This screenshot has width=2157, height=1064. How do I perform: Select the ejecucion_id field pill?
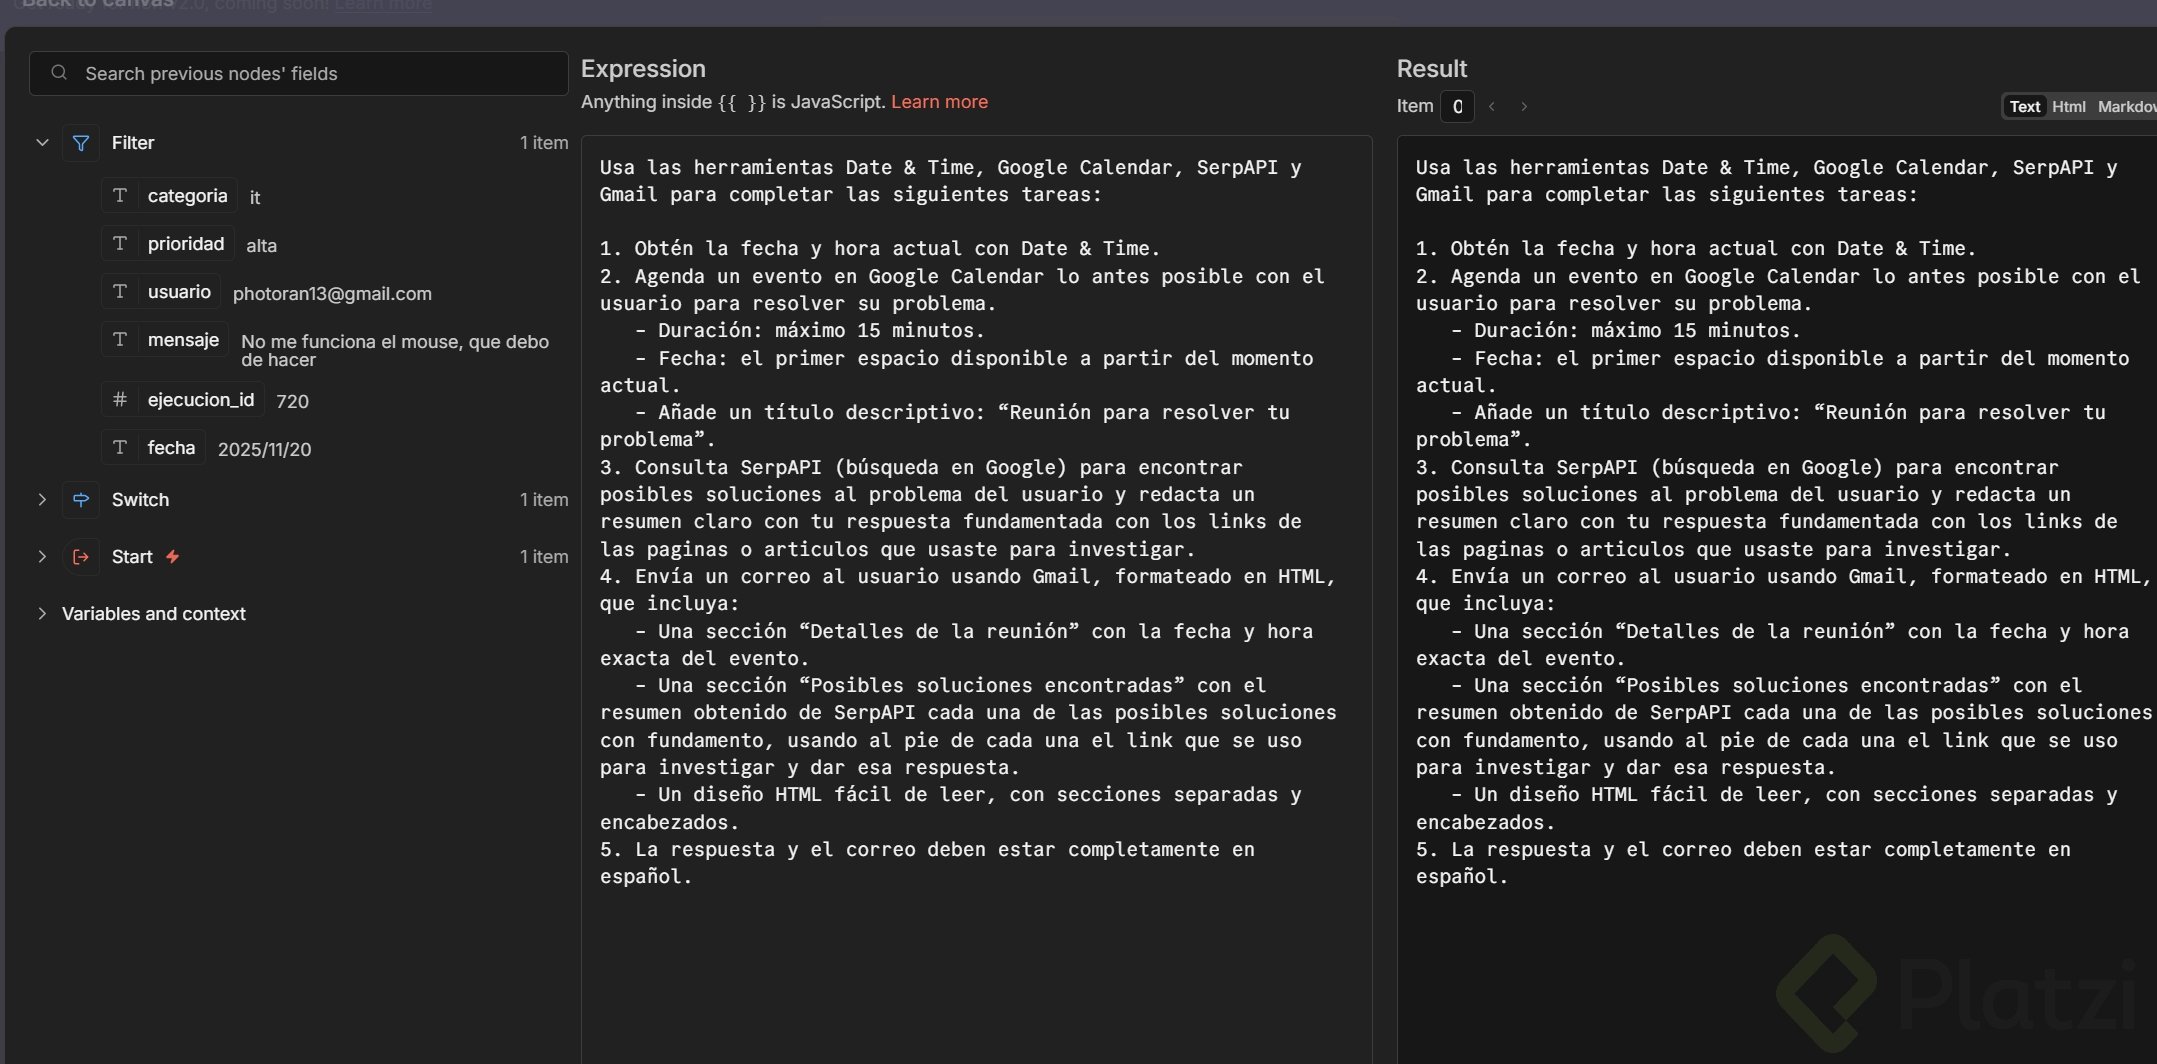pyautogui.click(x=183, y=400)
